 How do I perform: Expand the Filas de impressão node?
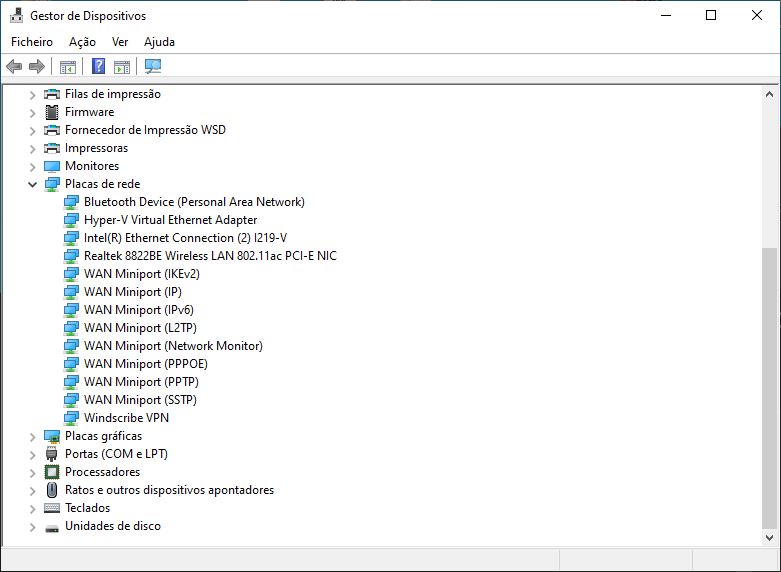point(32,95)
